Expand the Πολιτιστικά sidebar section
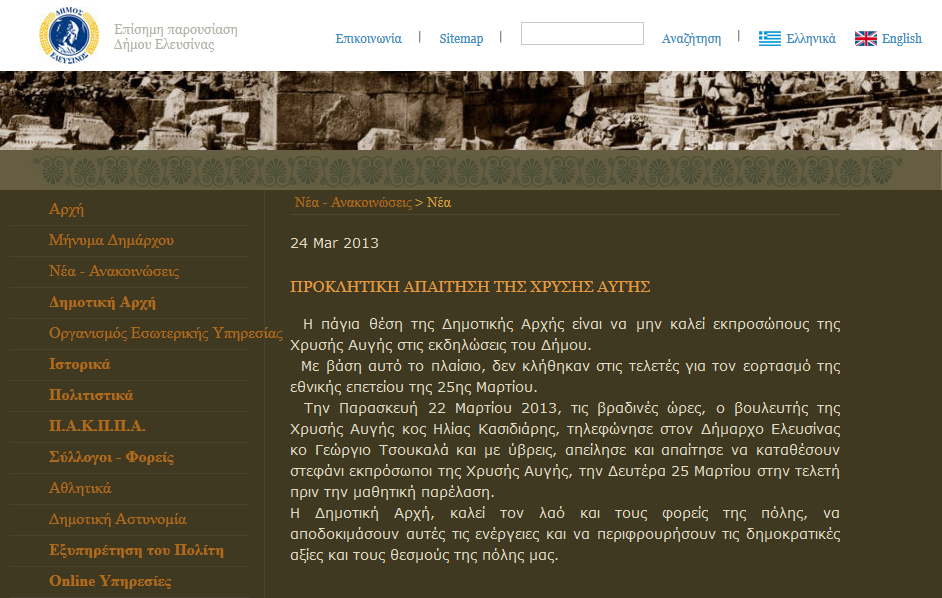 [x=90, y=396]
